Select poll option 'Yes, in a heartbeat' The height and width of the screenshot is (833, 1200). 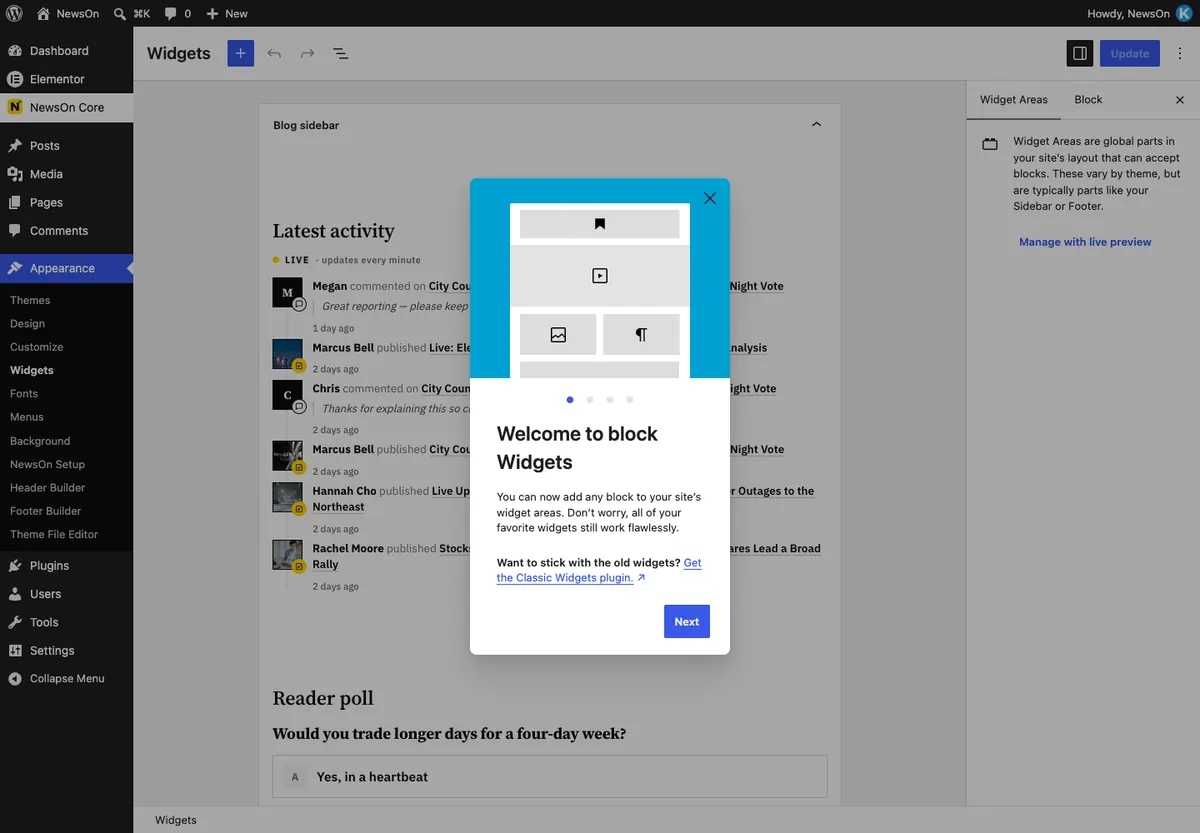[550, 777]
